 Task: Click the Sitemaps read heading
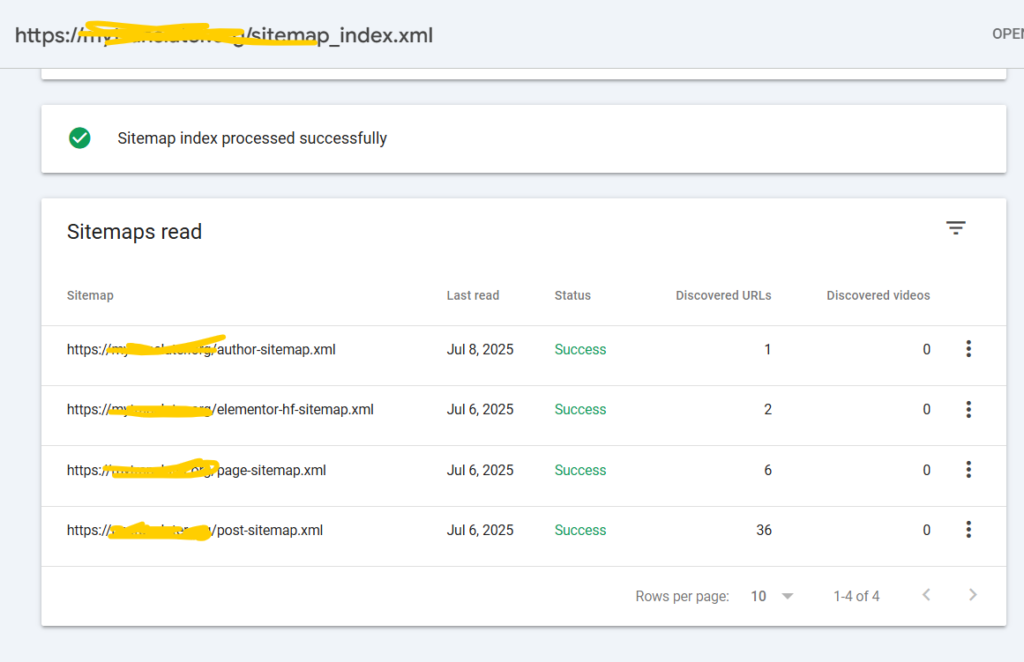(x=135, y=232)
